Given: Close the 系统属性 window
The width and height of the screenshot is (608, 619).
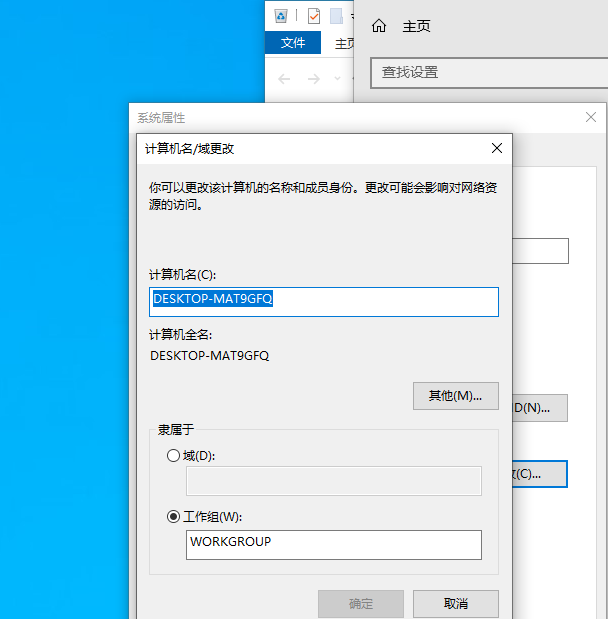Looking at the screenshot, I should (591, 117).
